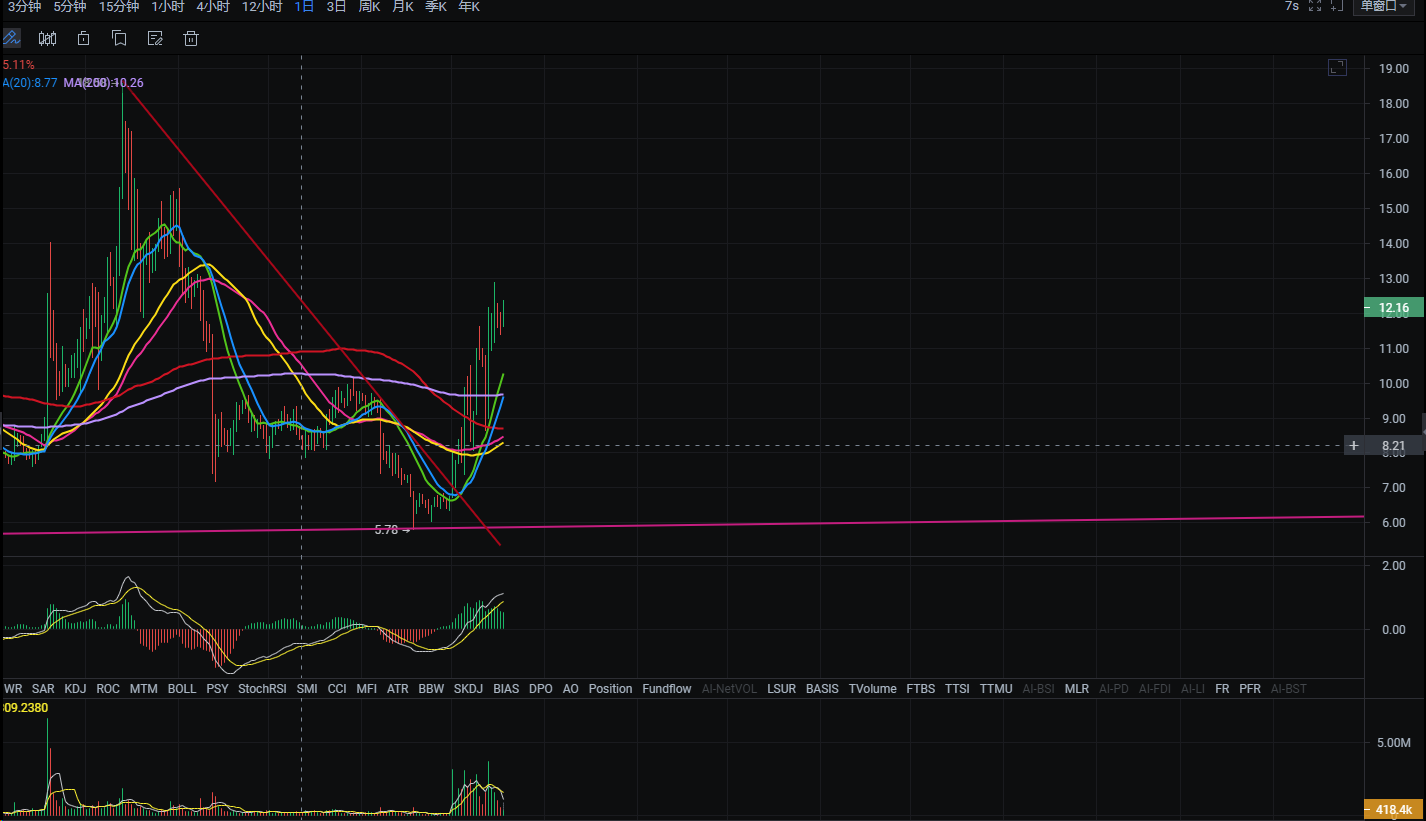Select the Position indicator
Screen dimensions: 1426x821
pyautogui.click(x=610, y=689)
